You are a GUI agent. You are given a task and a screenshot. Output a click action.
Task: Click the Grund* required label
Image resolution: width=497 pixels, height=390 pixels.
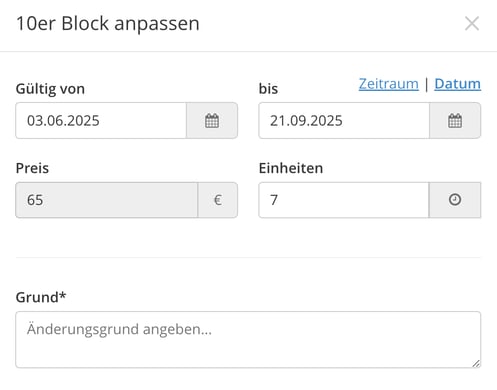click(41, 297)
